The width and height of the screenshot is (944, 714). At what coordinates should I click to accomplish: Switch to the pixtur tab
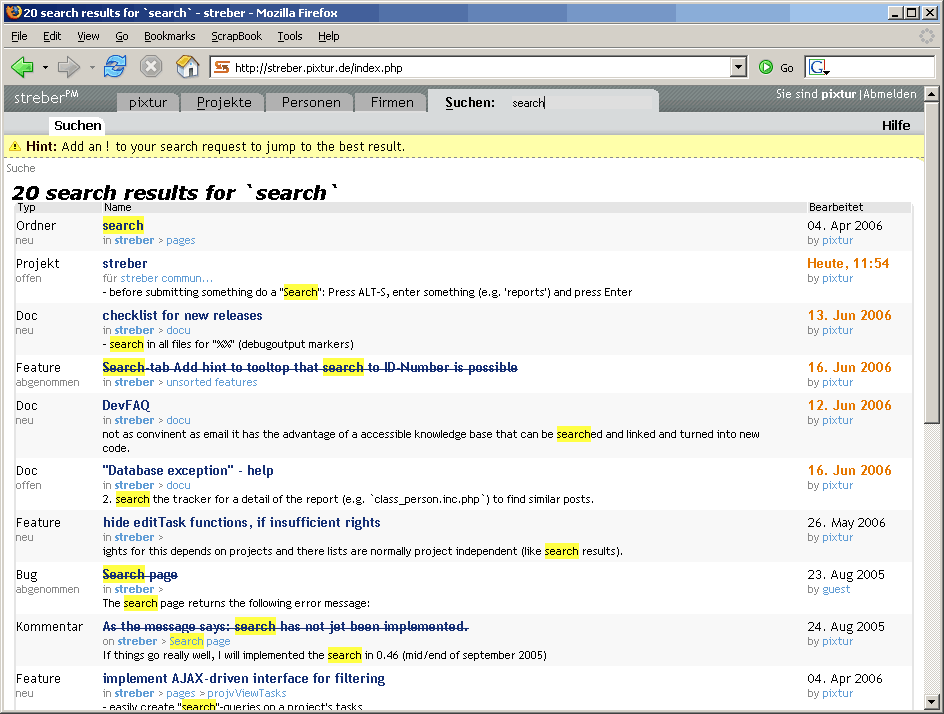coord(148,102)
